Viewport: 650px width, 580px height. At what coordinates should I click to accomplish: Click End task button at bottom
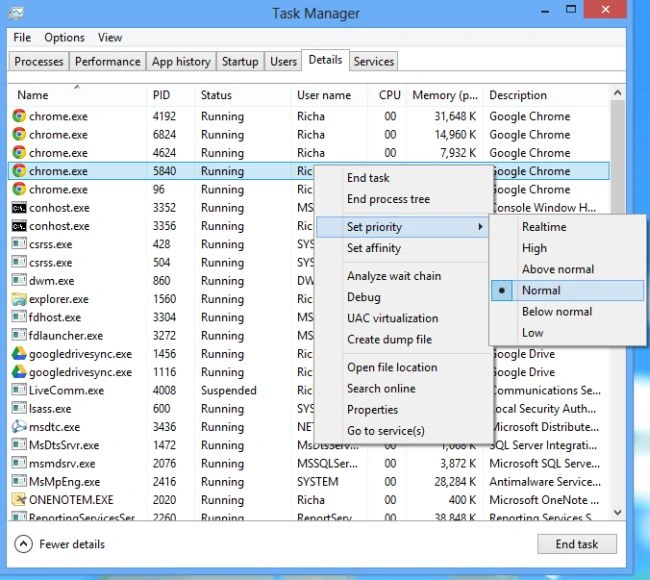(x=577, y=544)
